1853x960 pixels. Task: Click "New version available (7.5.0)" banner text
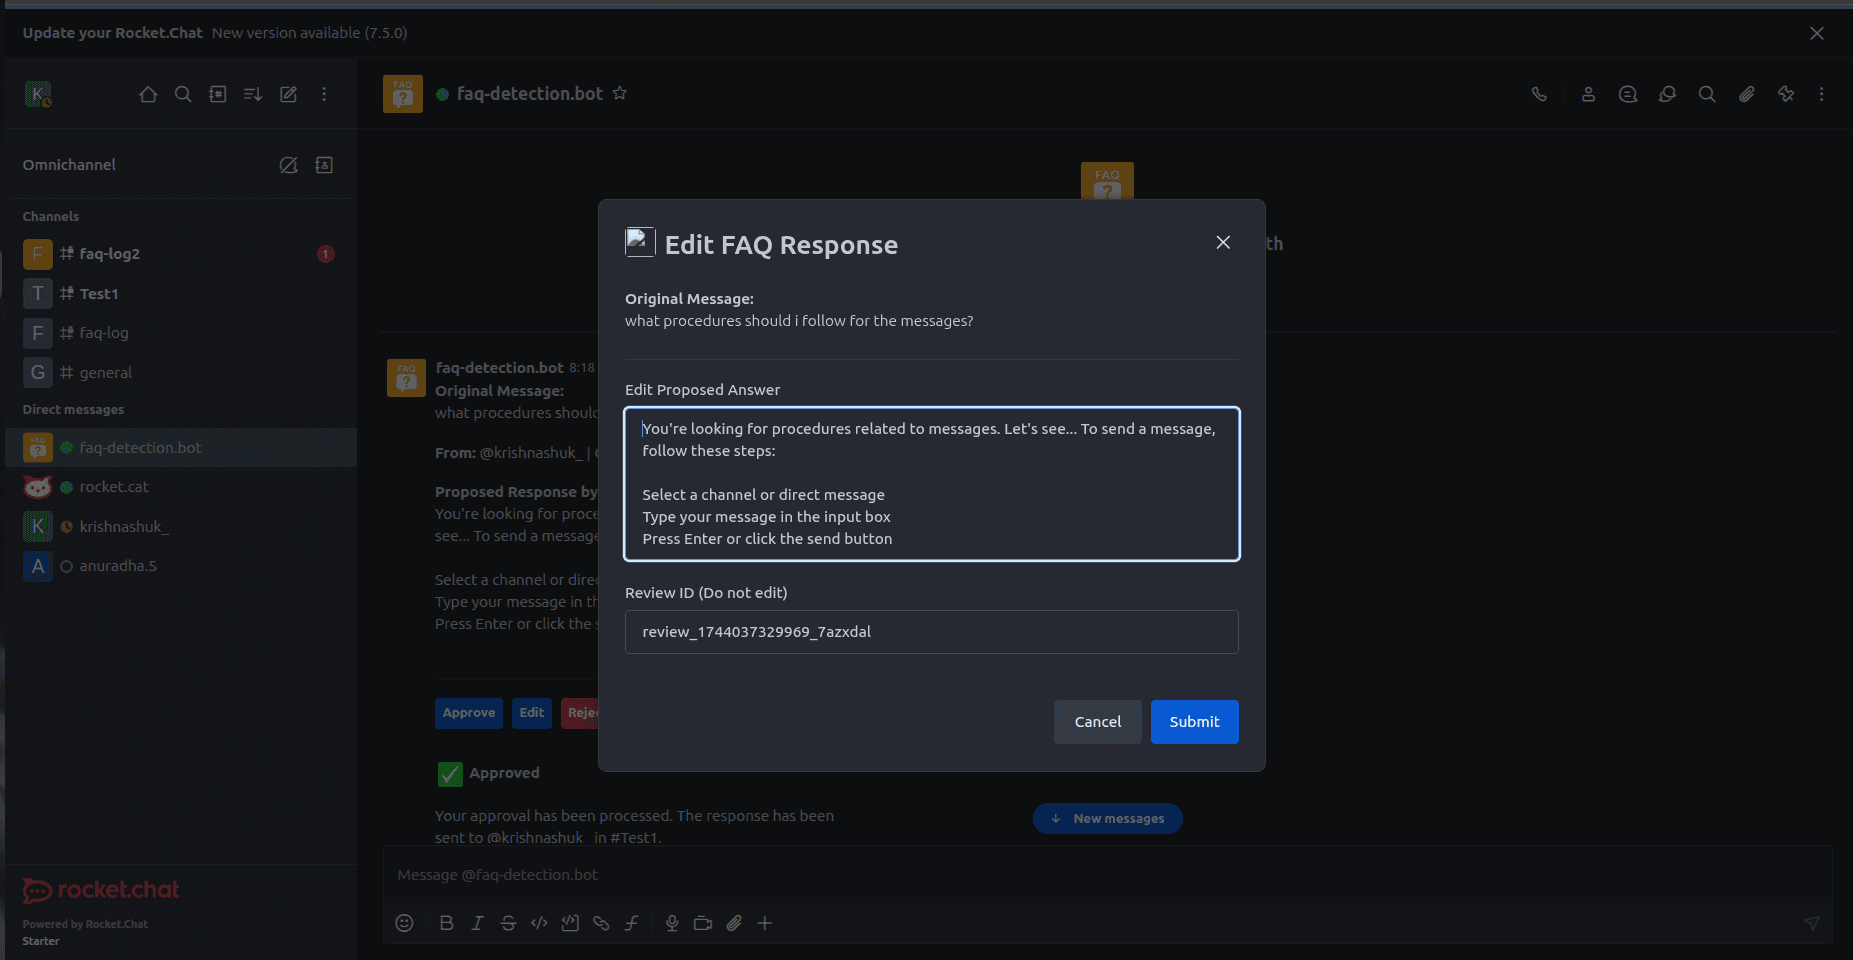pyautogui.click(x=309, y=33)
